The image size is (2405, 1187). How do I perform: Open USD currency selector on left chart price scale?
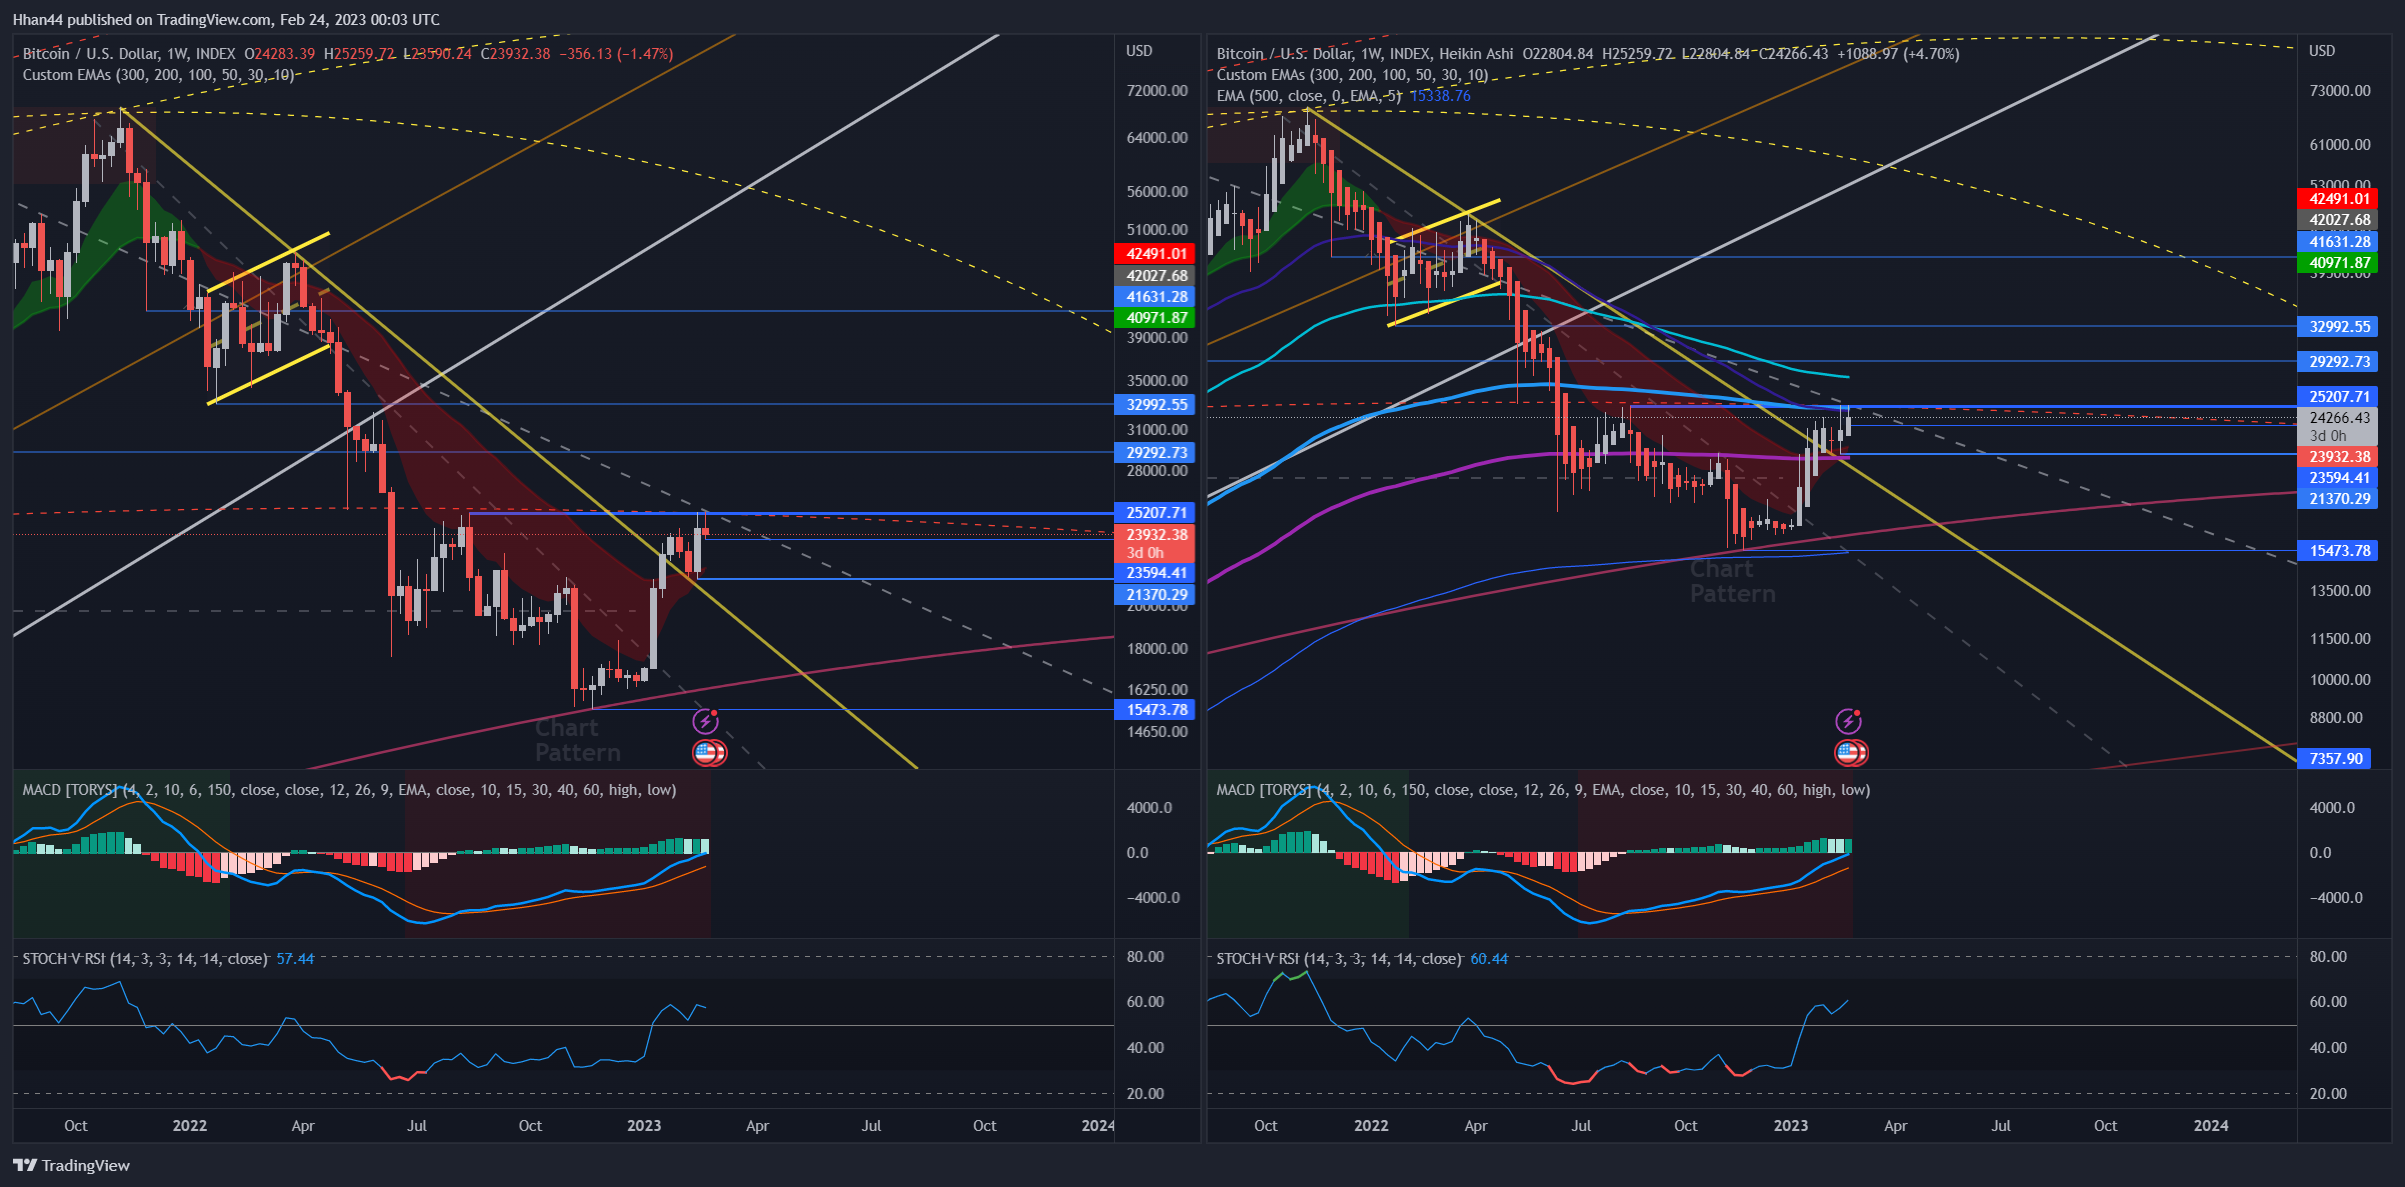tap(1139, 51)
